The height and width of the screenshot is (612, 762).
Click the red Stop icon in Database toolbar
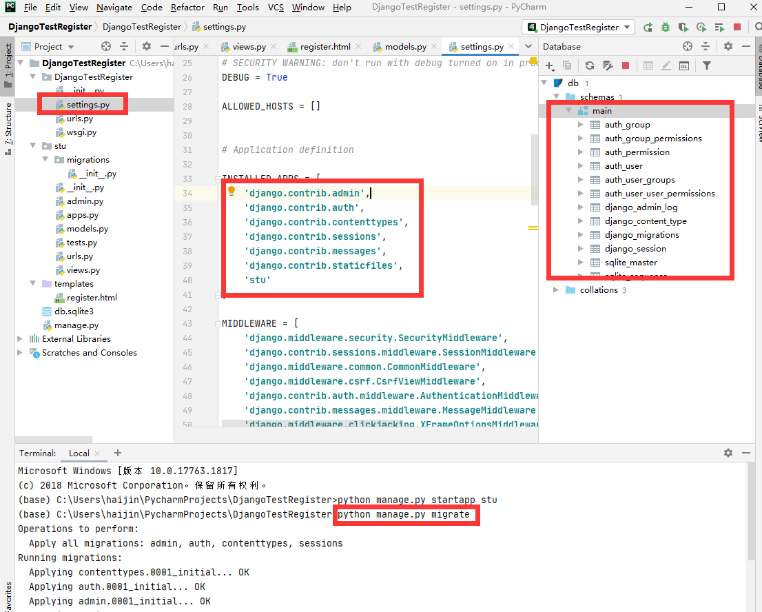pos(625,66)
